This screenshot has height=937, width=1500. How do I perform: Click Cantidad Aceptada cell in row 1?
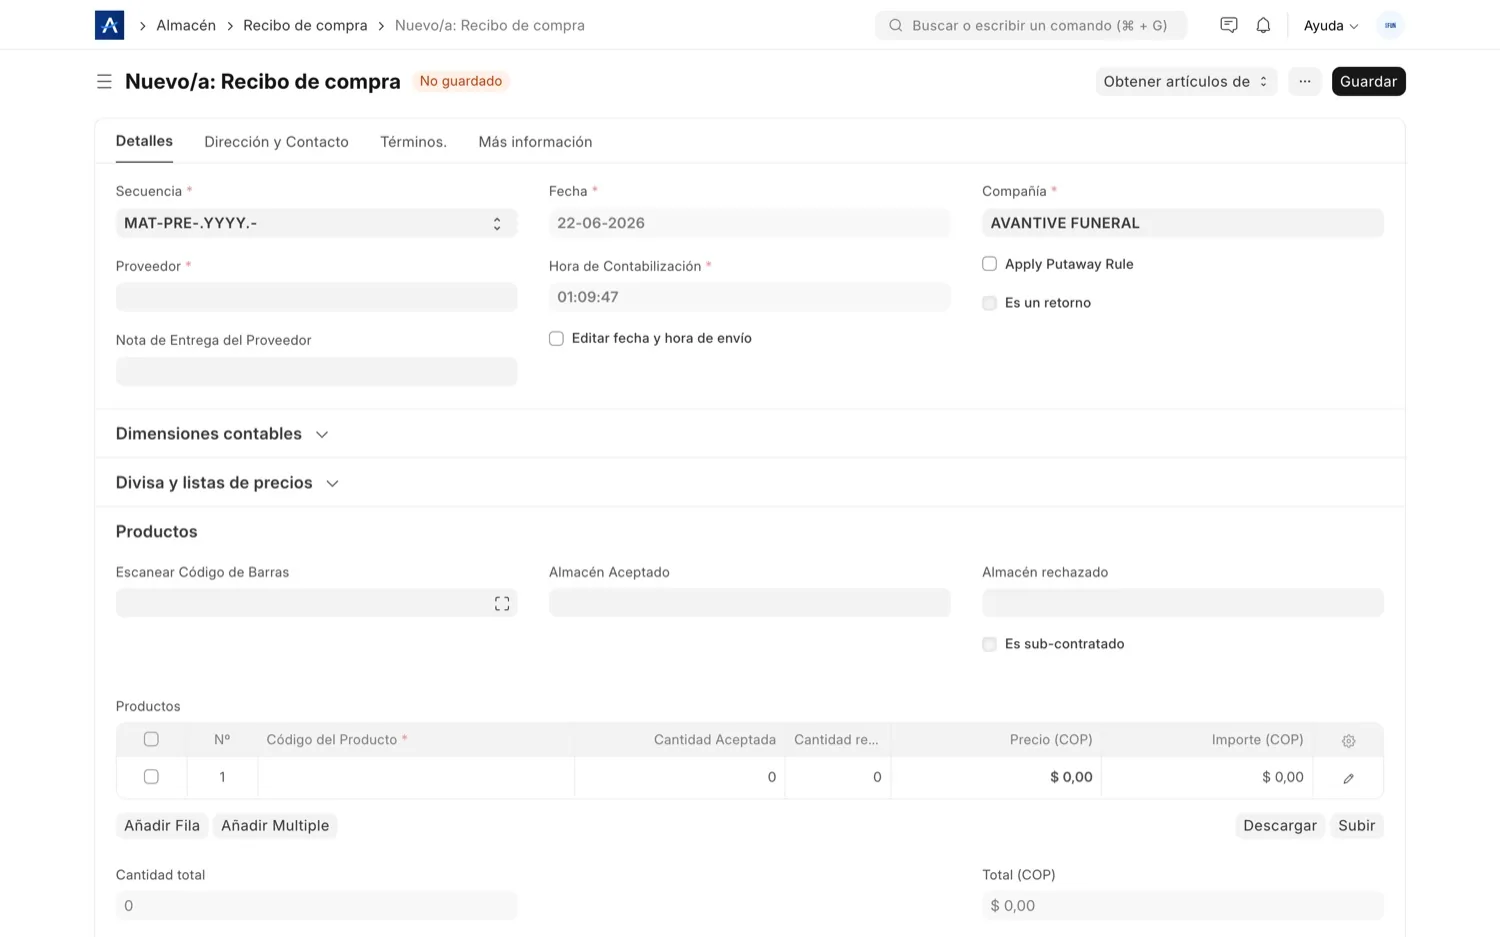pos(680,777)
